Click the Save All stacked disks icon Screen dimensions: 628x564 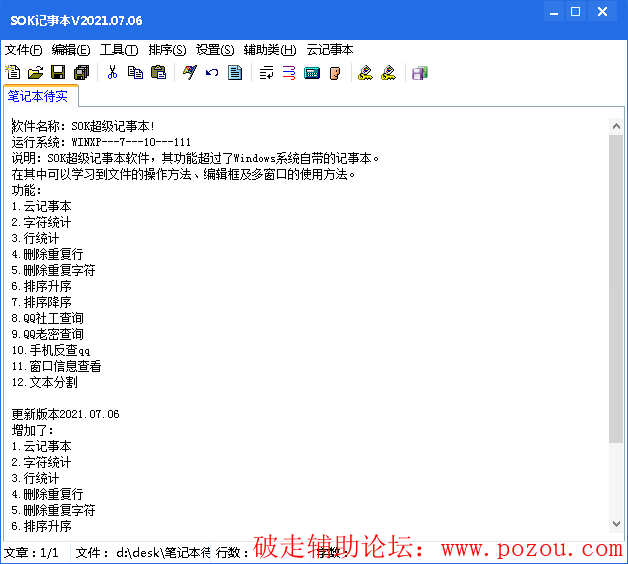pyautogui.click(x=82, y=73)
